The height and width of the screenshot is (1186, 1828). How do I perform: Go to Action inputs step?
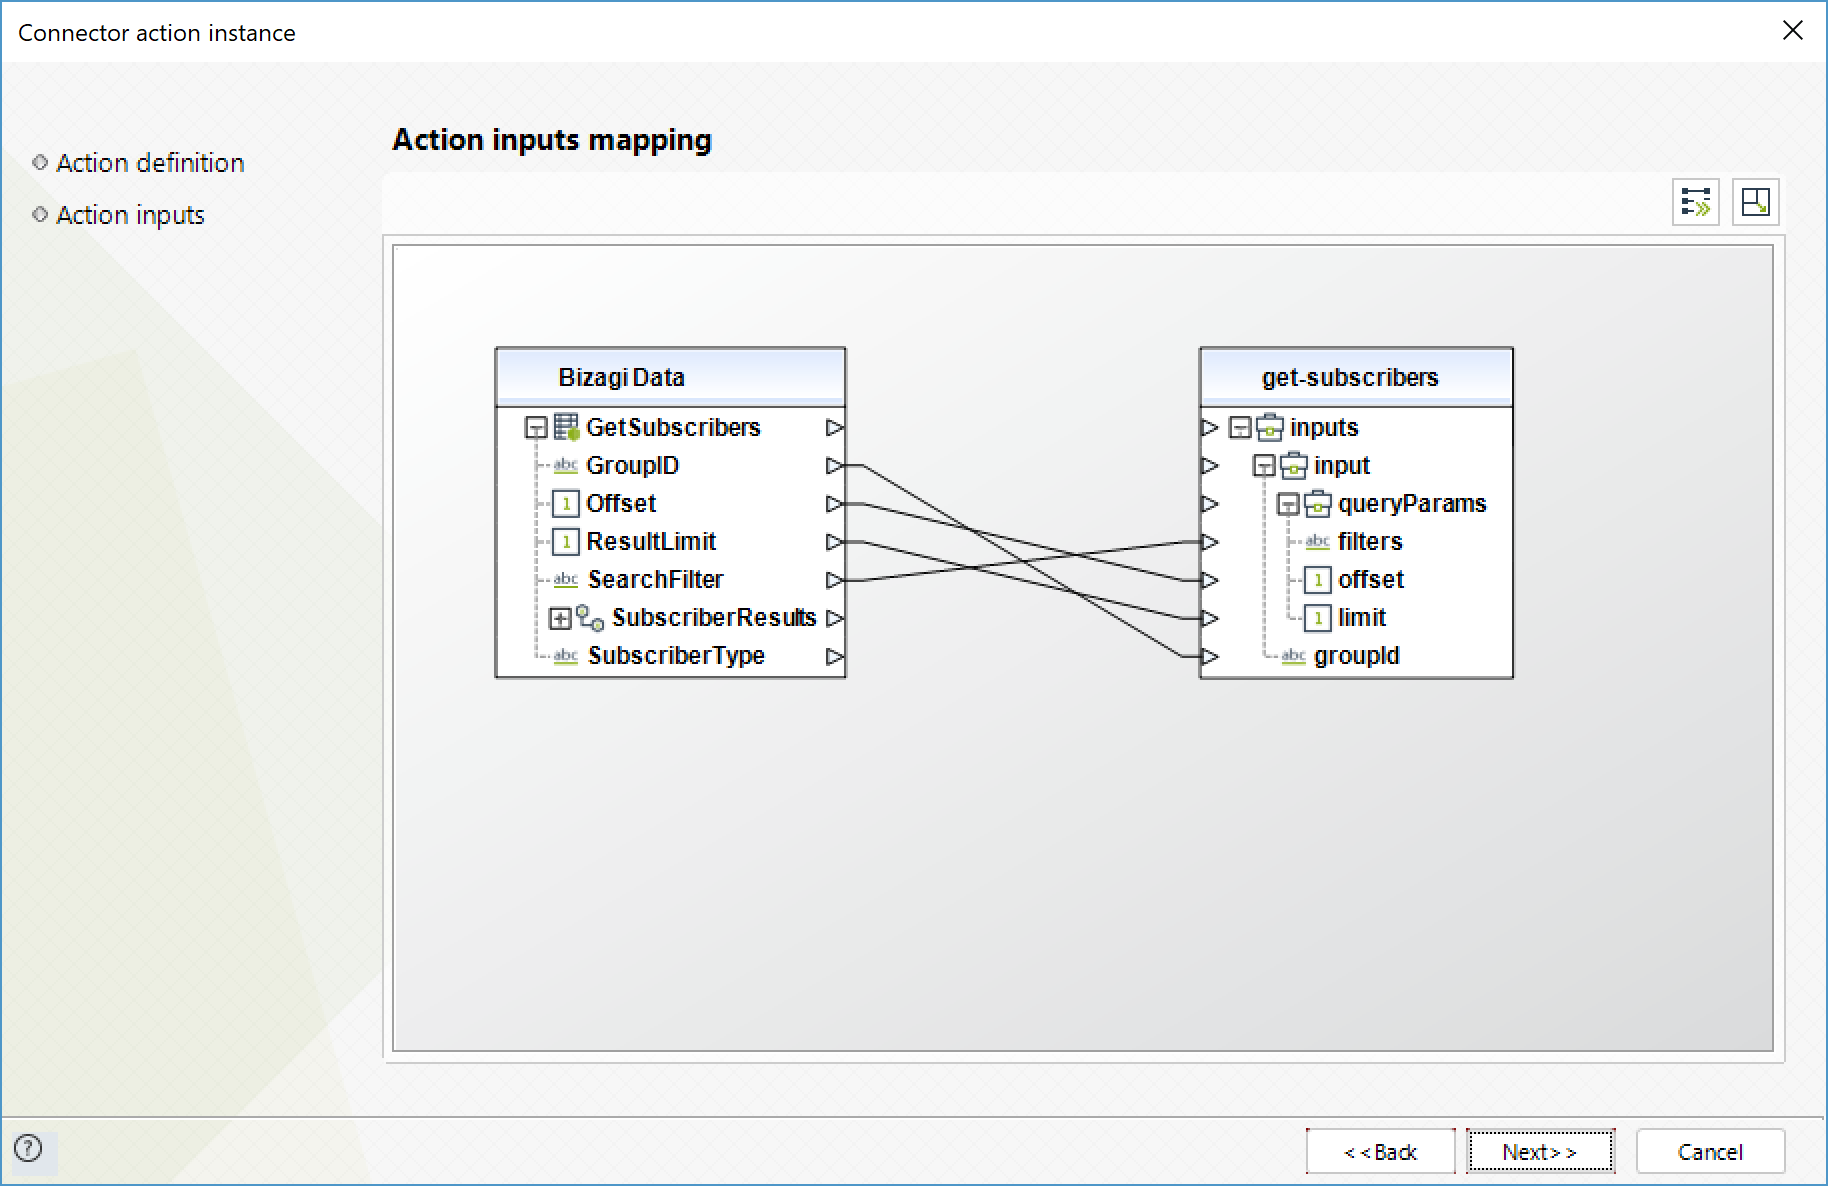coord(130,215)
